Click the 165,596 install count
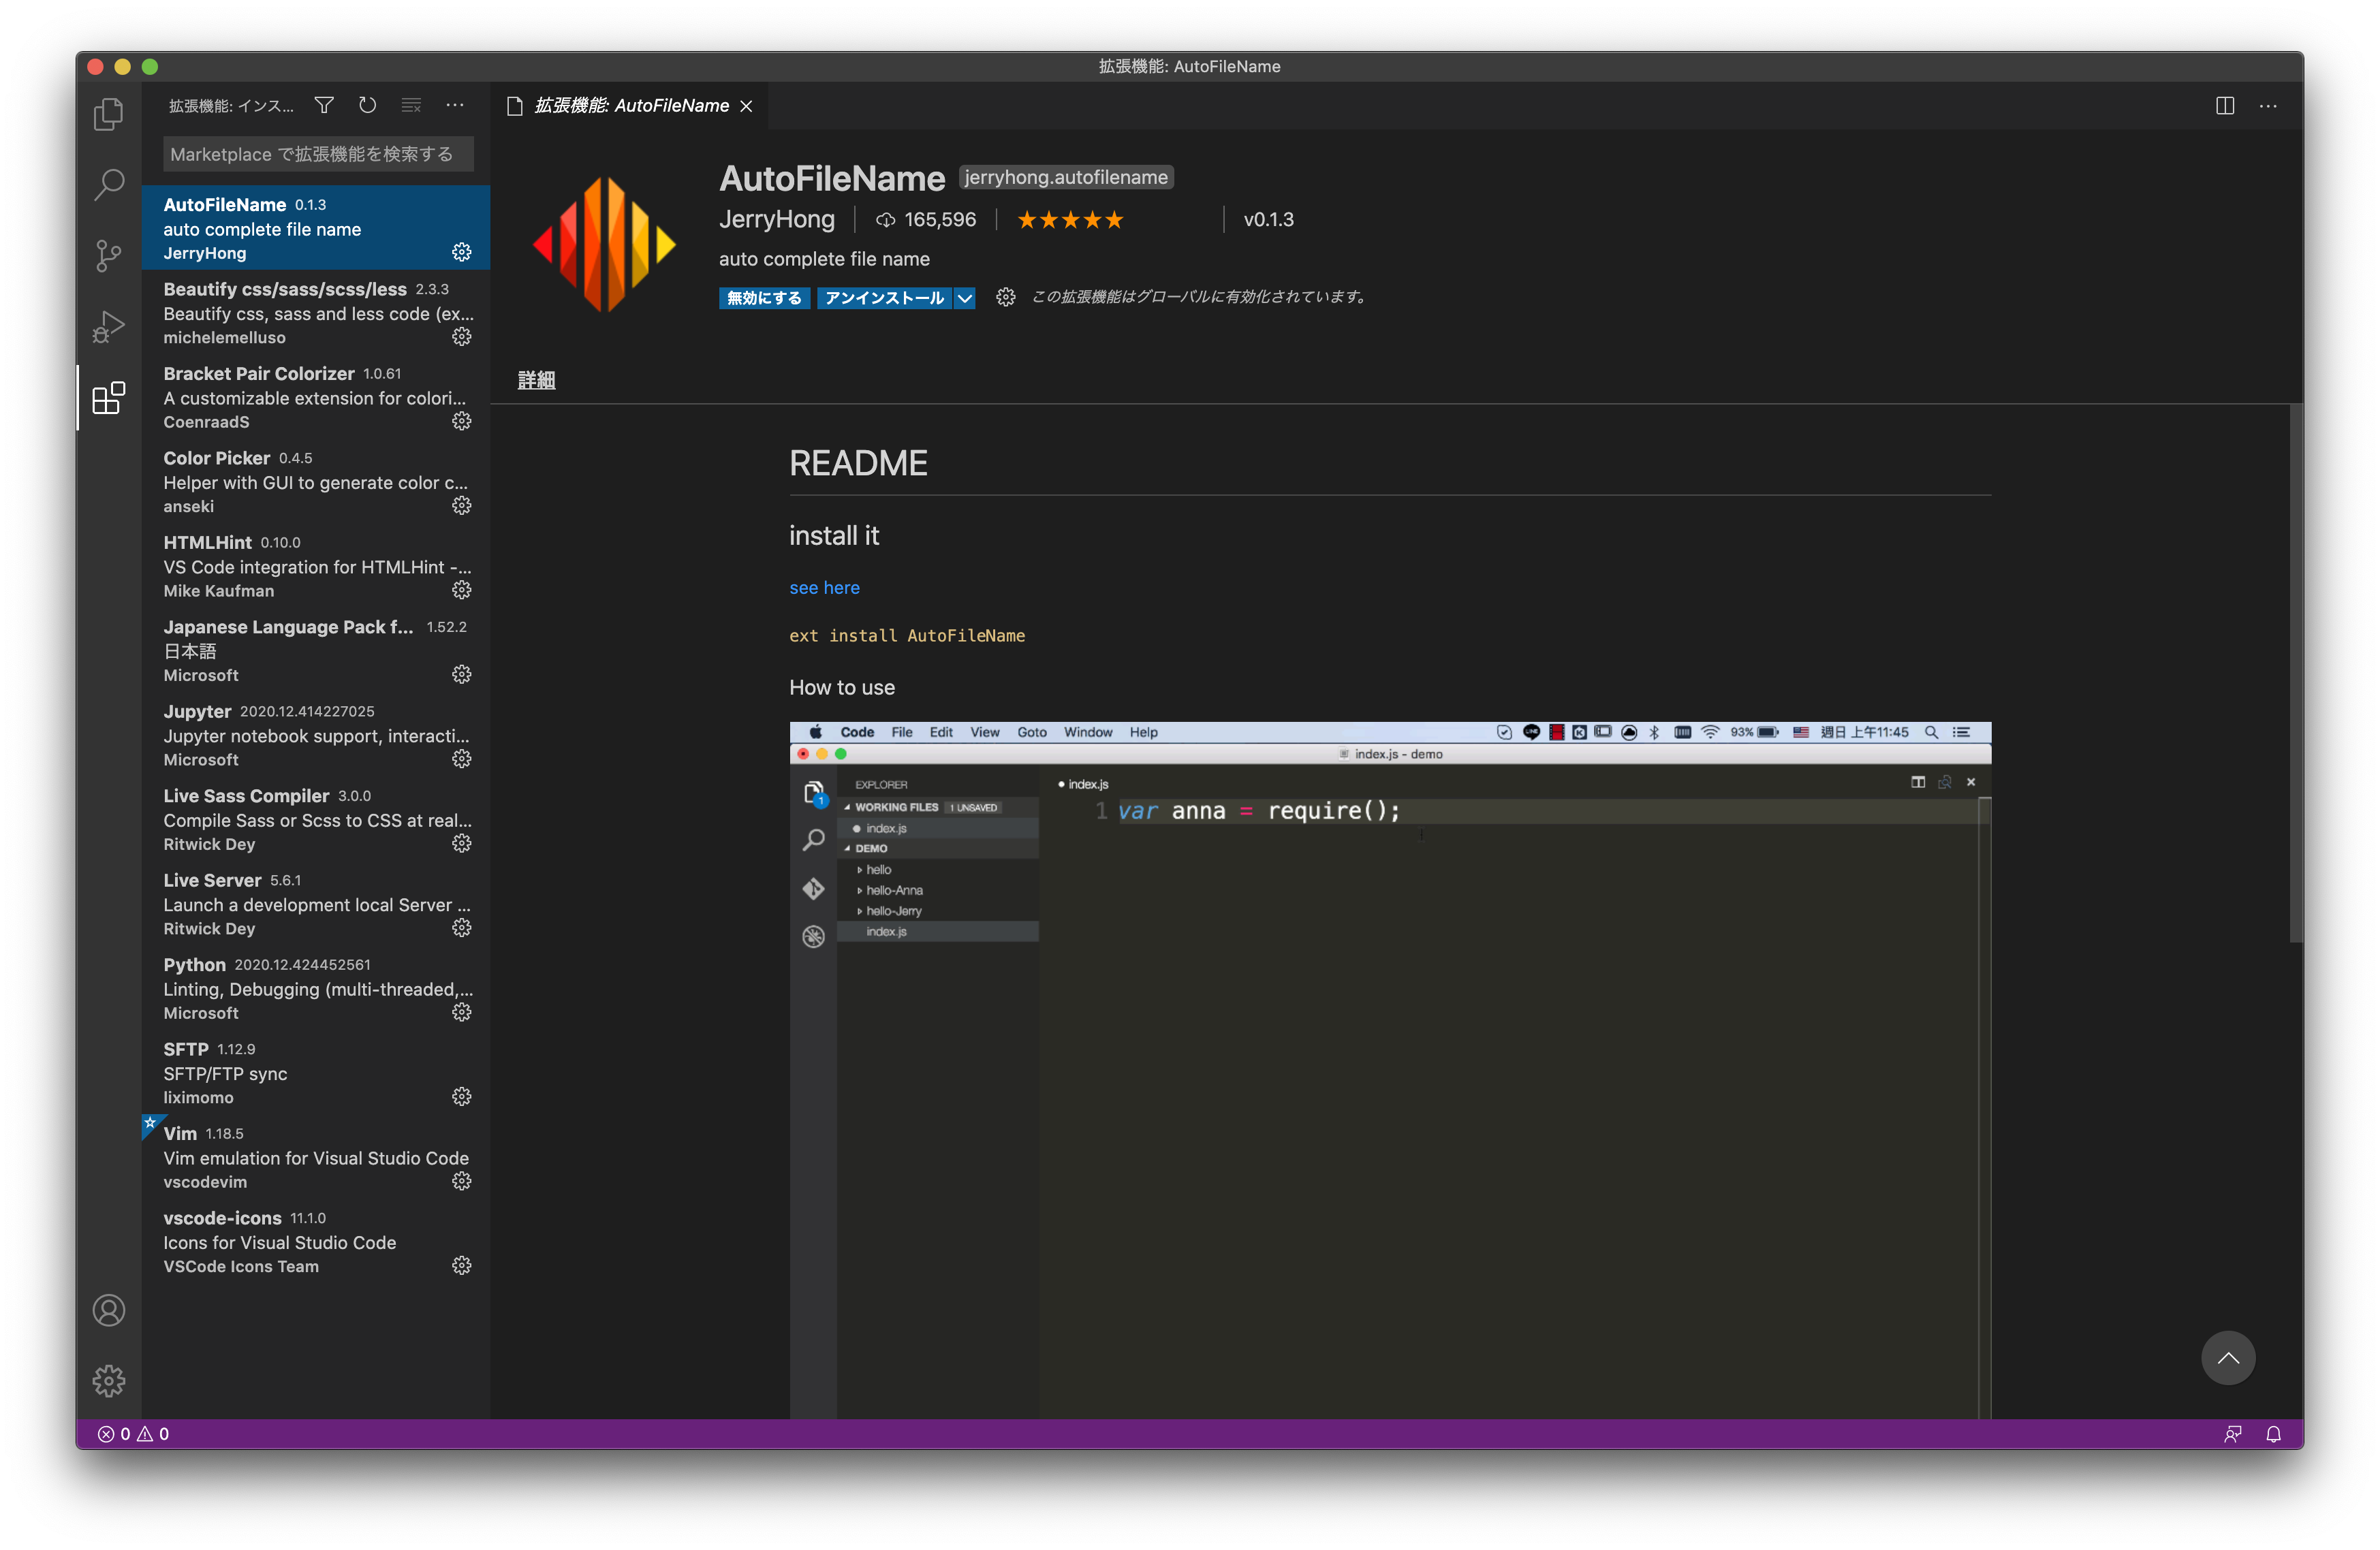 pos(927,220)
